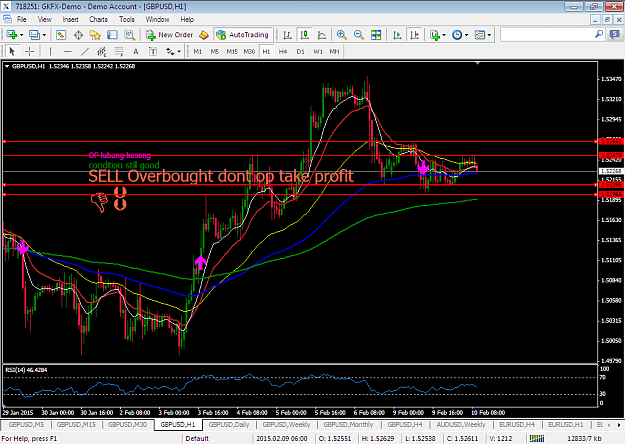Open the Strategy Tester magnifier icon
This screenshot has width=625, height=444.
[x=130, y=35]
